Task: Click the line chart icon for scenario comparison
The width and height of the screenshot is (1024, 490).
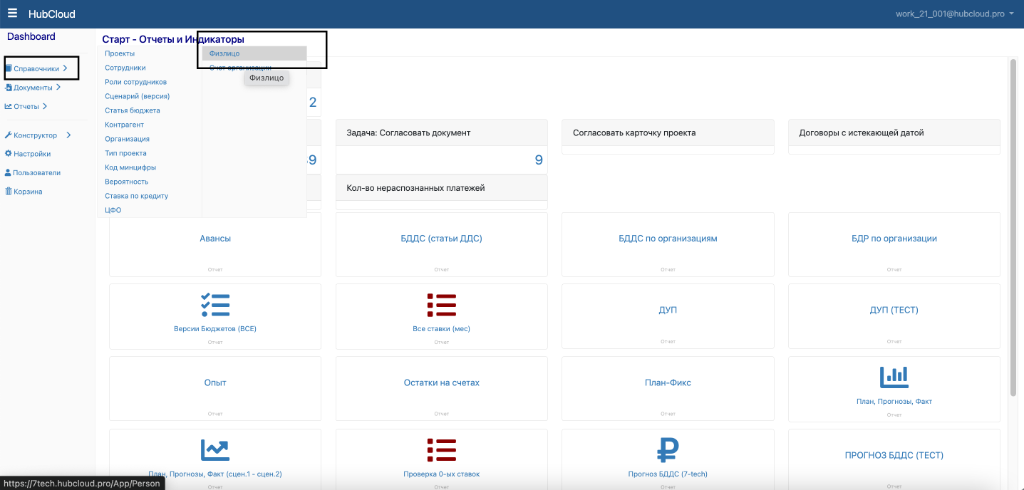Action: (215, 450)
